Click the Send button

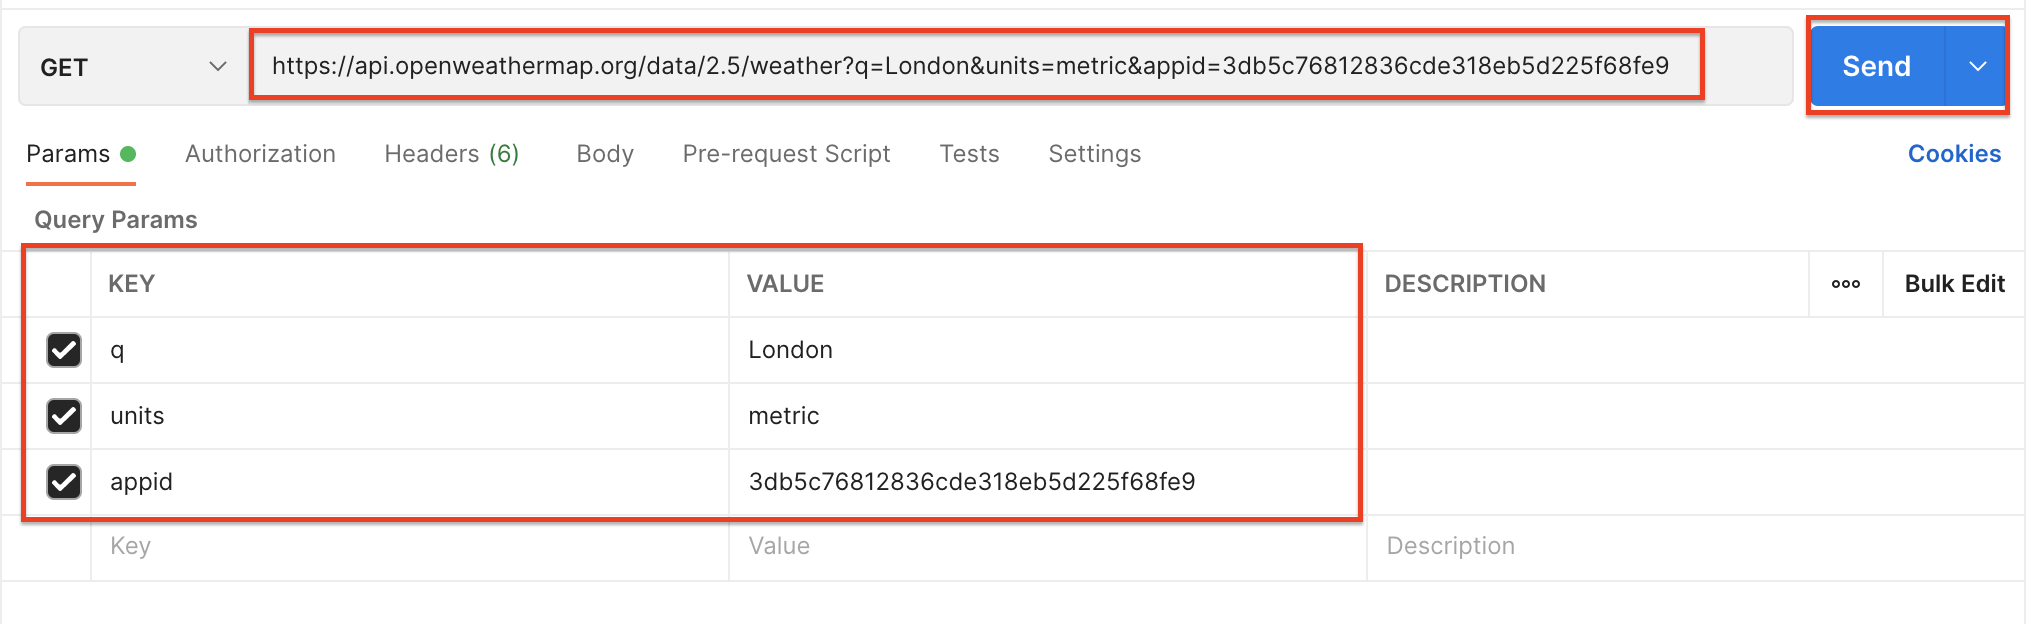tap(1876, 67)
